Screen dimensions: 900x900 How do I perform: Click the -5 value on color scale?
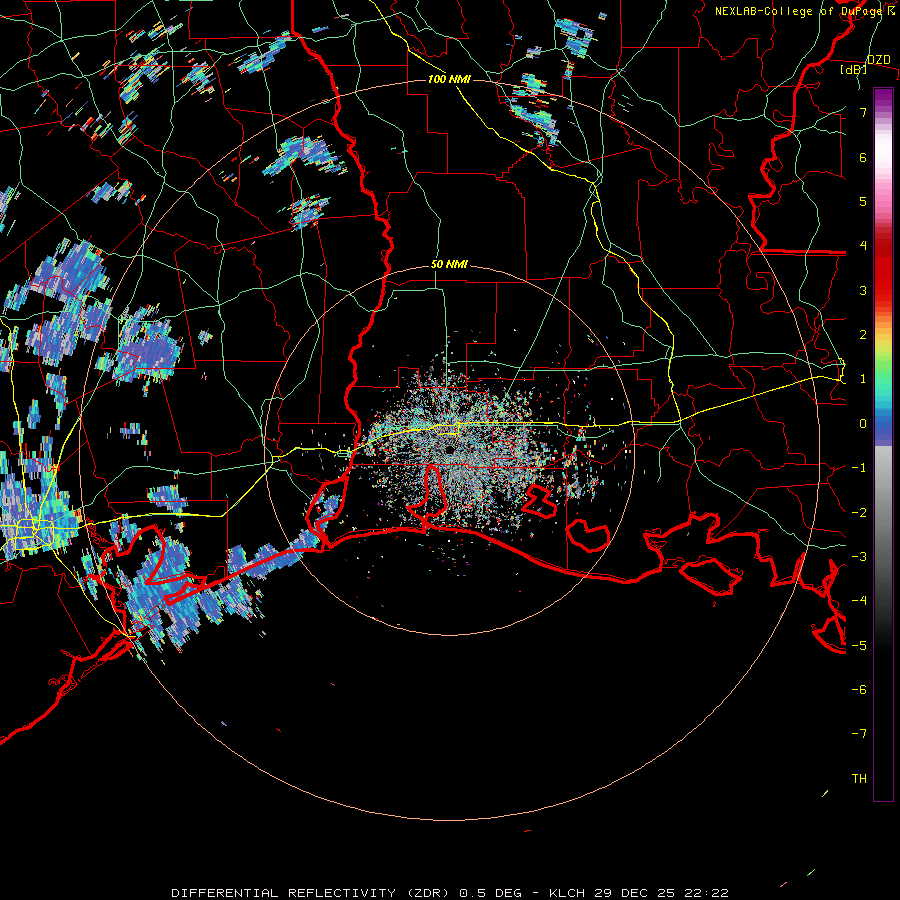coord(859,646)
